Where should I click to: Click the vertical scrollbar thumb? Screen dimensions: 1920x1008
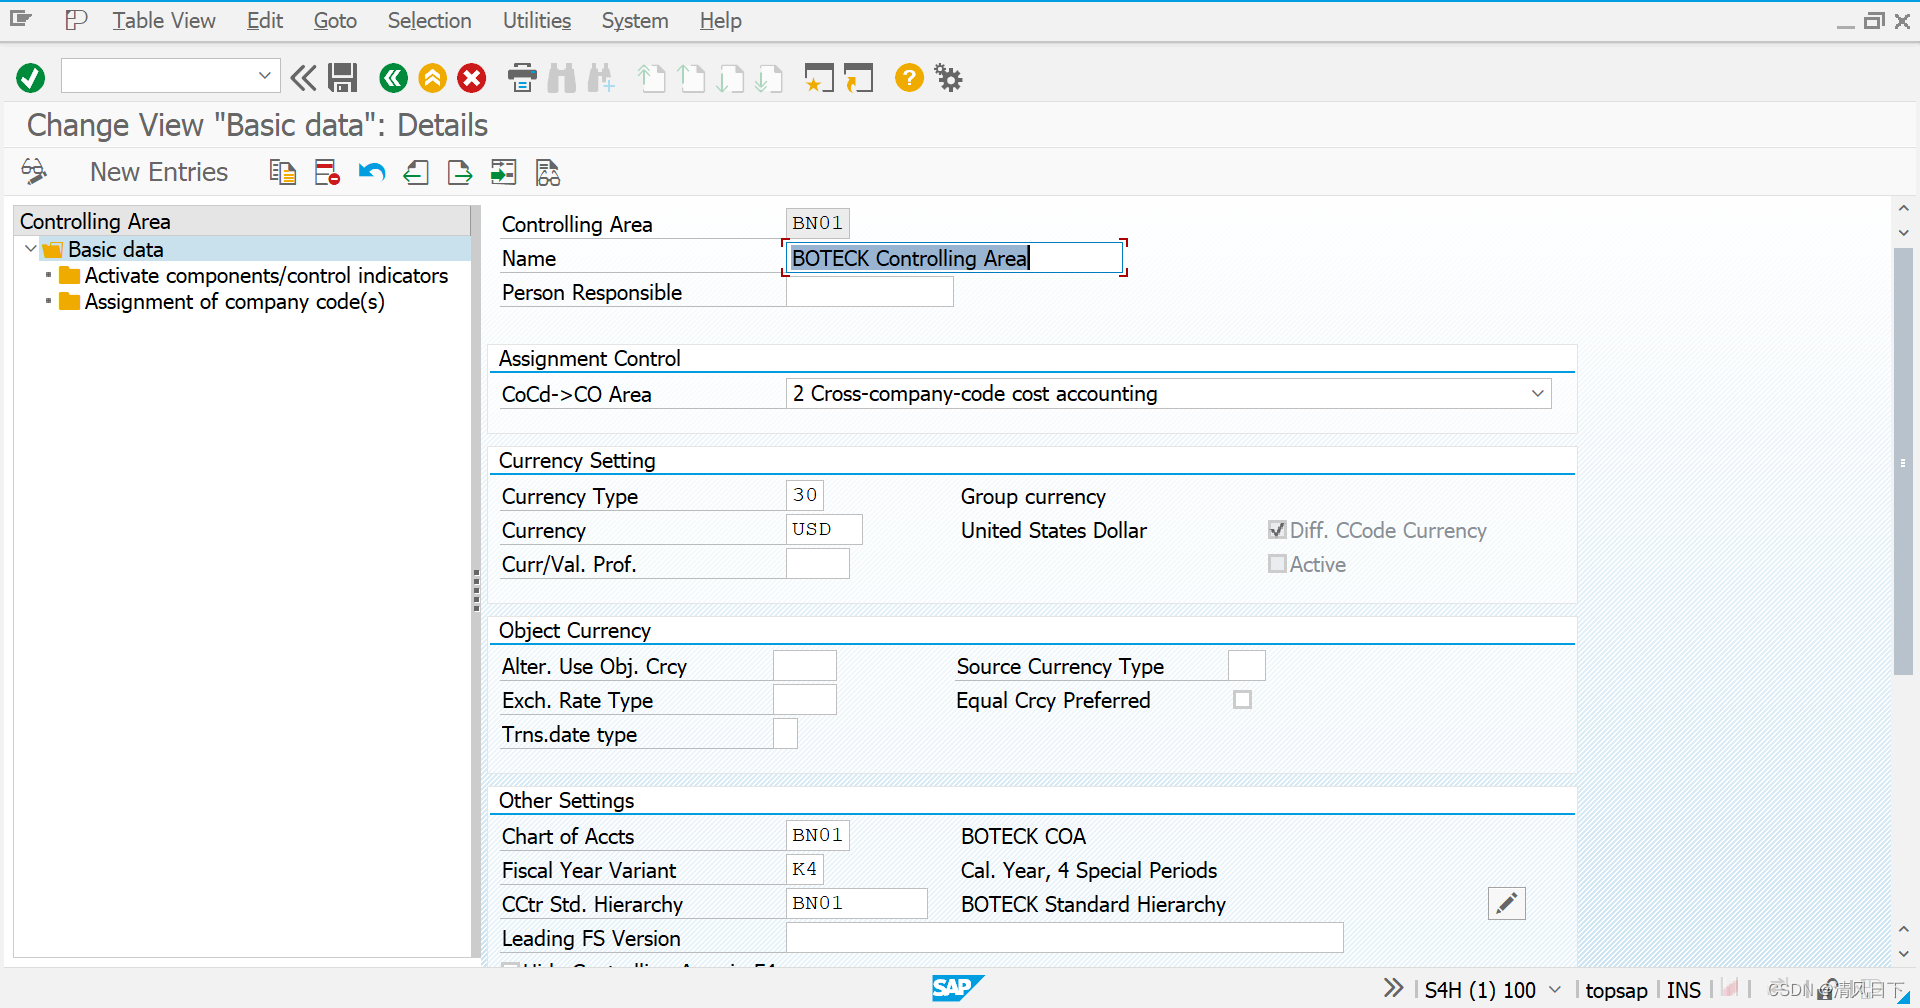(x=1903, y=462)
